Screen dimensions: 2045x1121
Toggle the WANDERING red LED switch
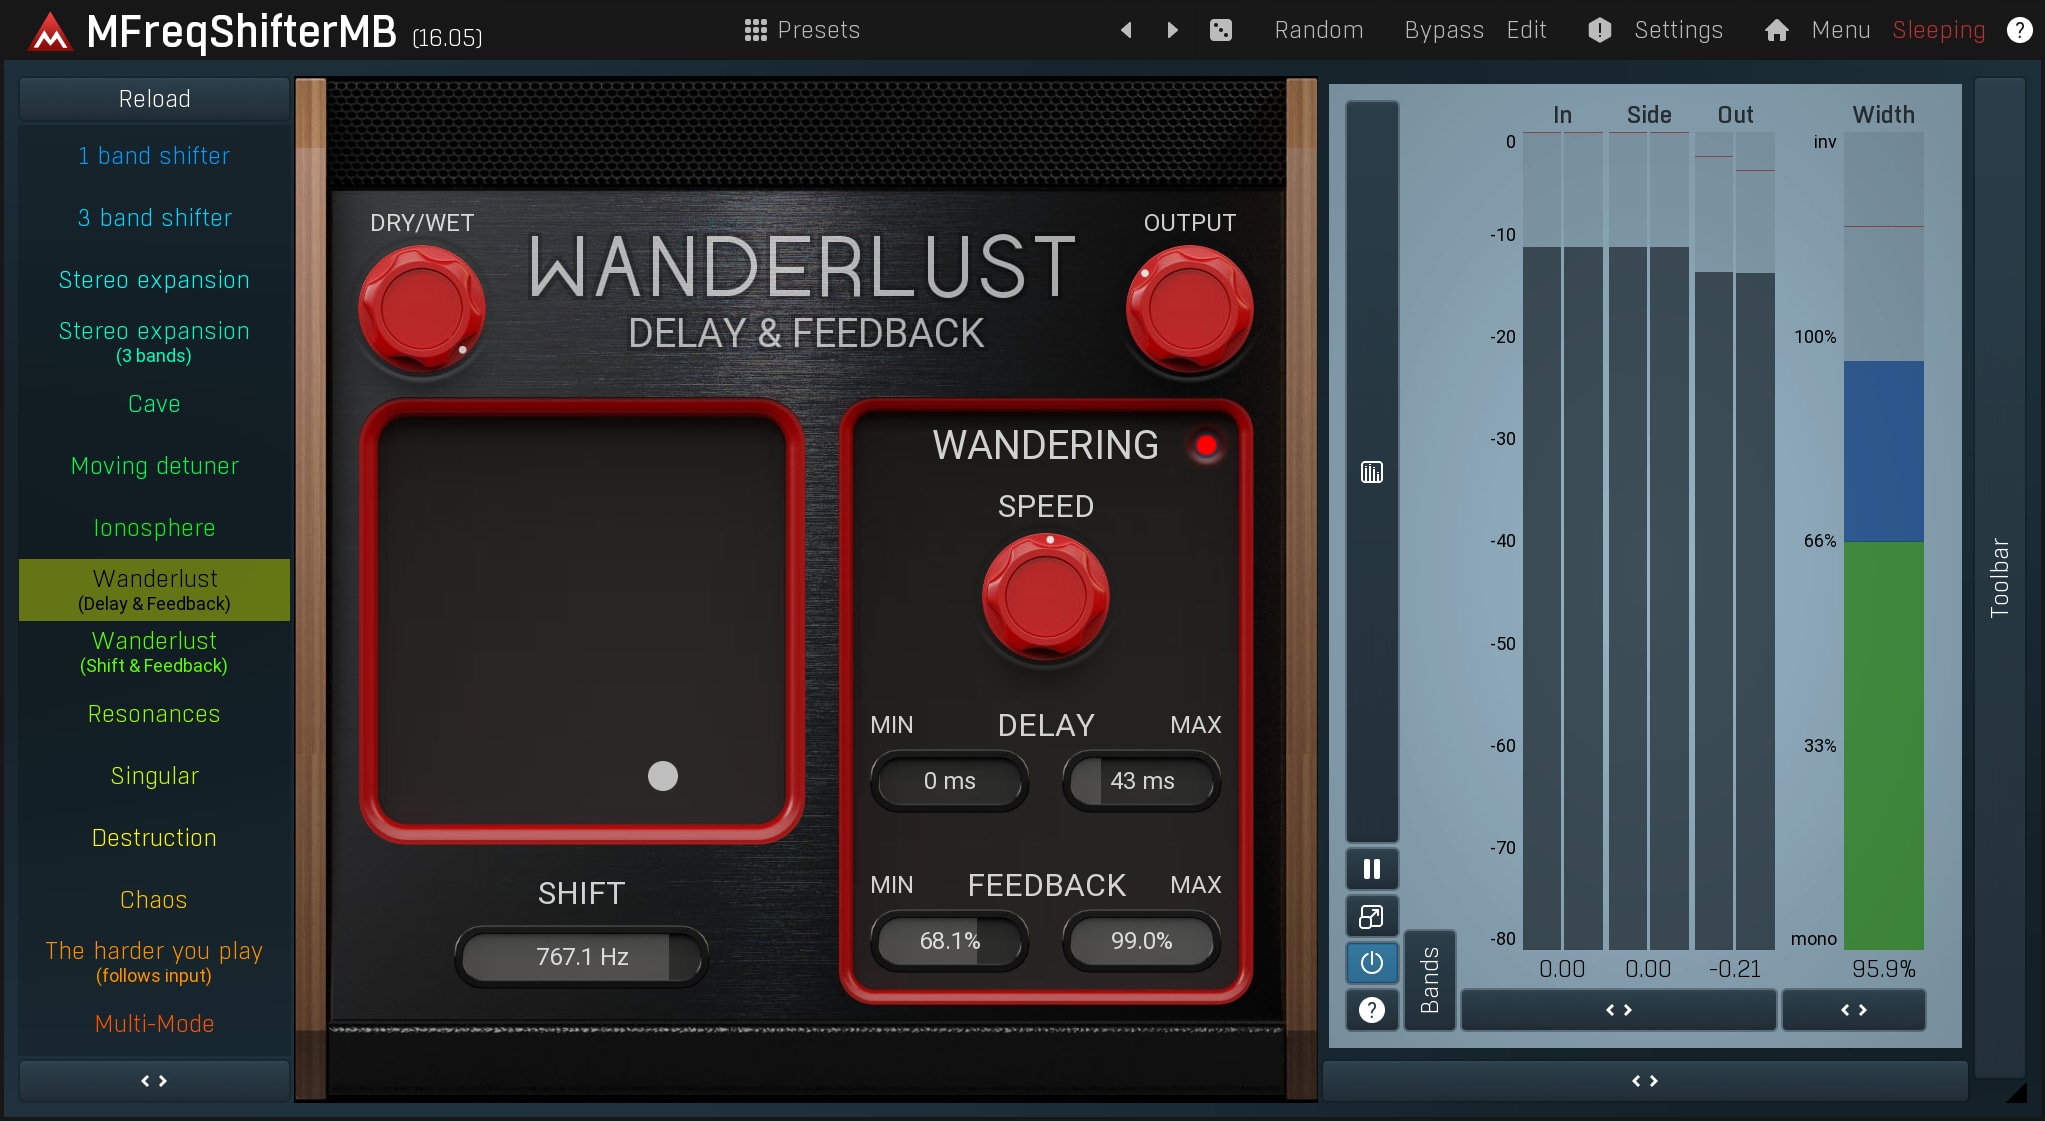coord(1206,445)
